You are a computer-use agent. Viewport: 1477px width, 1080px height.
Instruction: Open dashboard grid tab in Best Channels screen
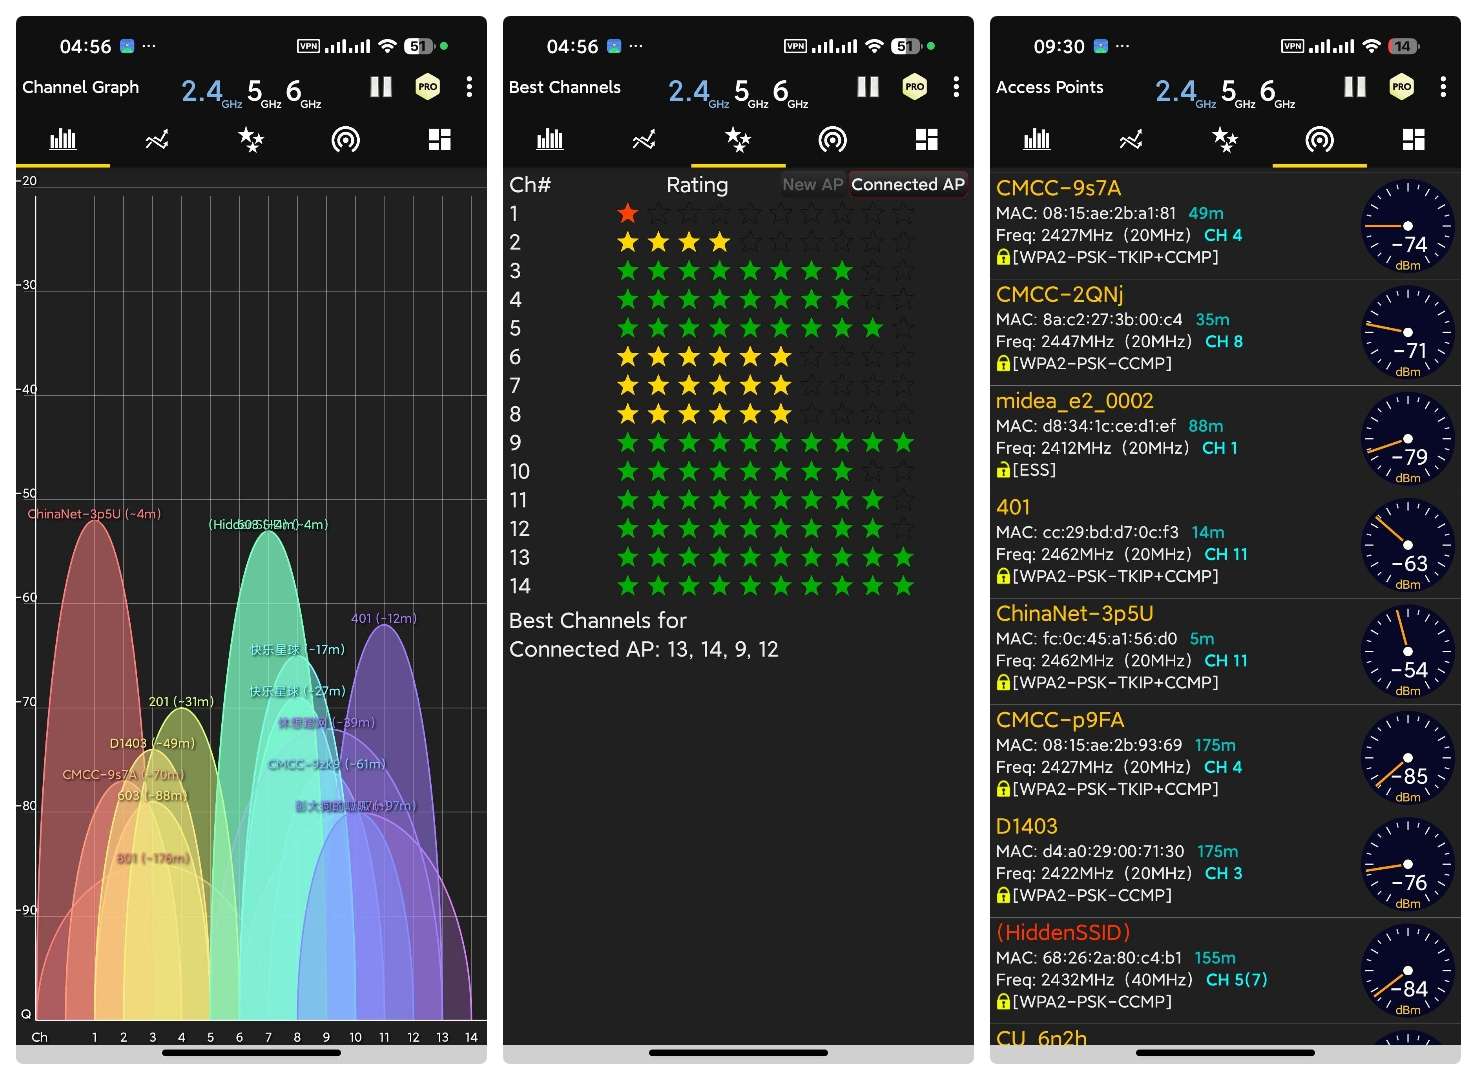click(x=927, y=139)
